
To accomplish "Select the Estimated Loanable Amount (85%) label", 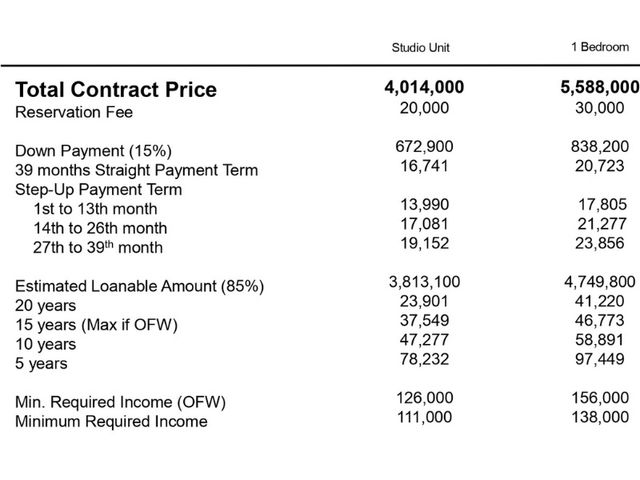I will [x=140, y=286].
